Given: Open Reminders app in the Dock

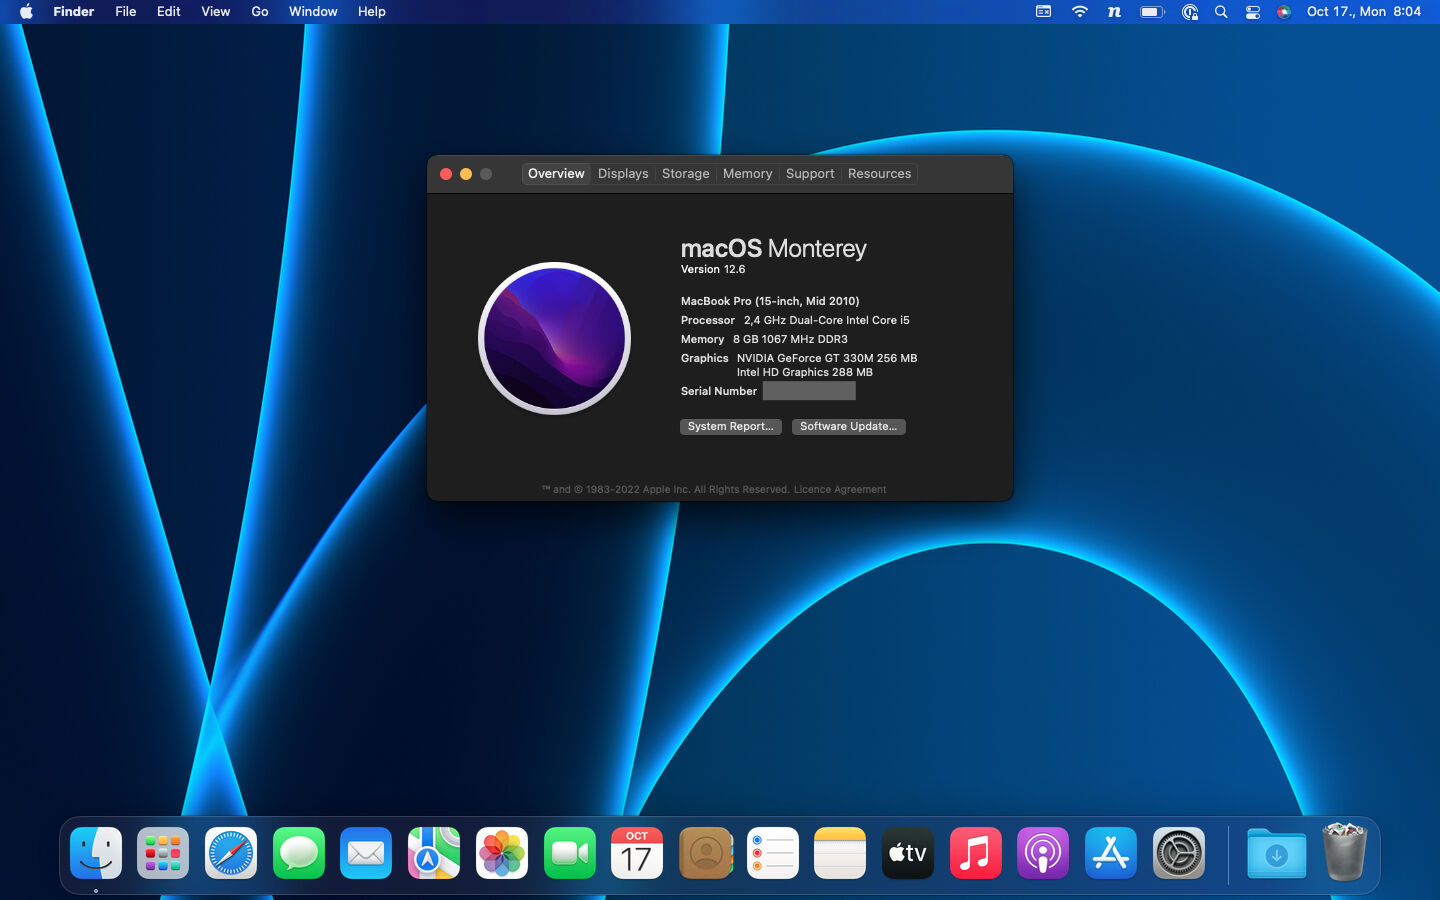Looking at the screenshot, I should pos(773,853).
